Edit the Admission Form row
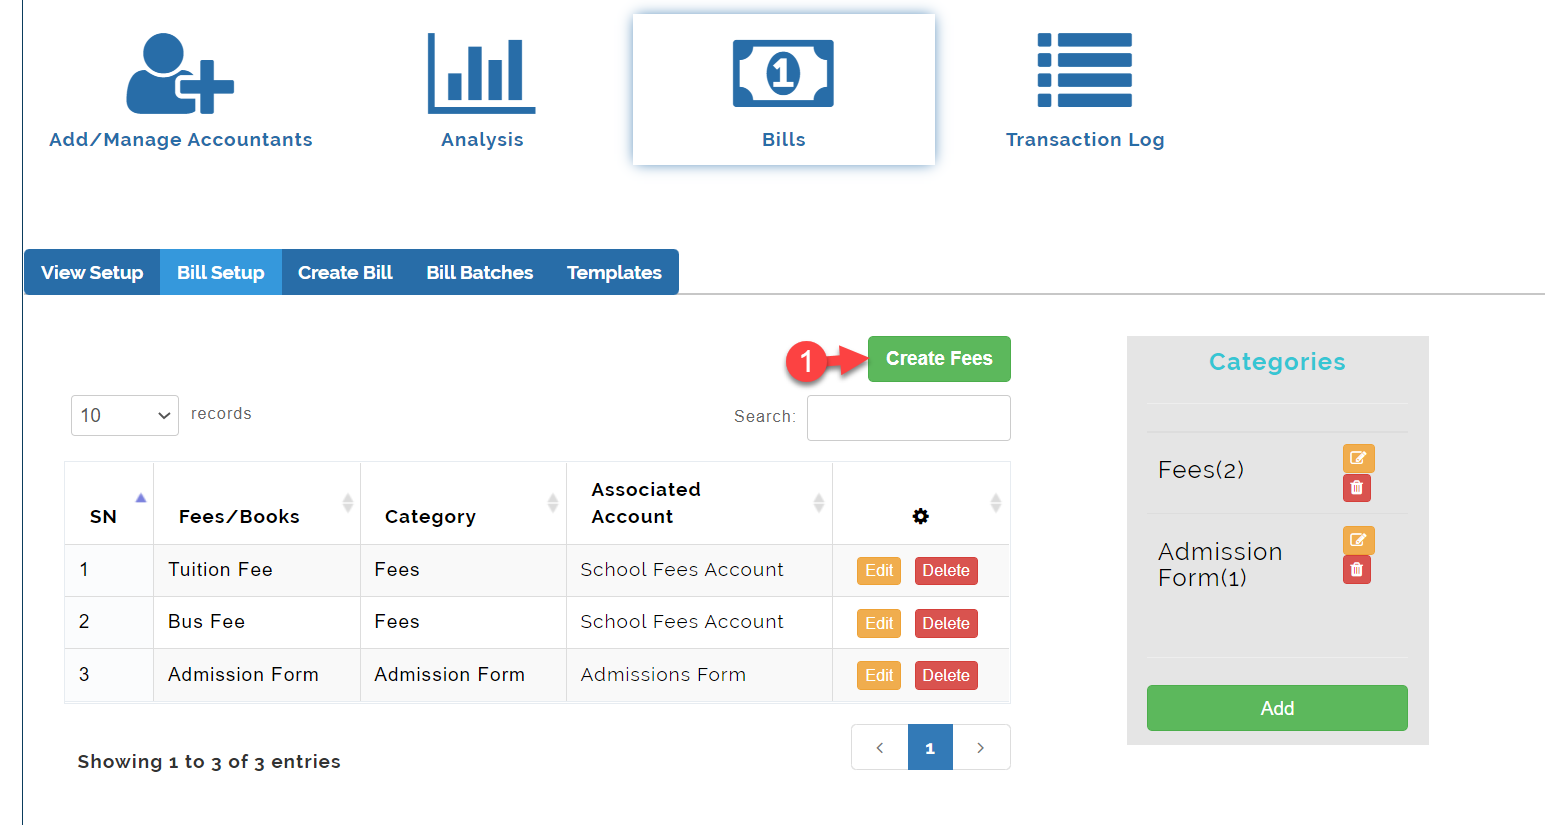 (x=879, y=675)
